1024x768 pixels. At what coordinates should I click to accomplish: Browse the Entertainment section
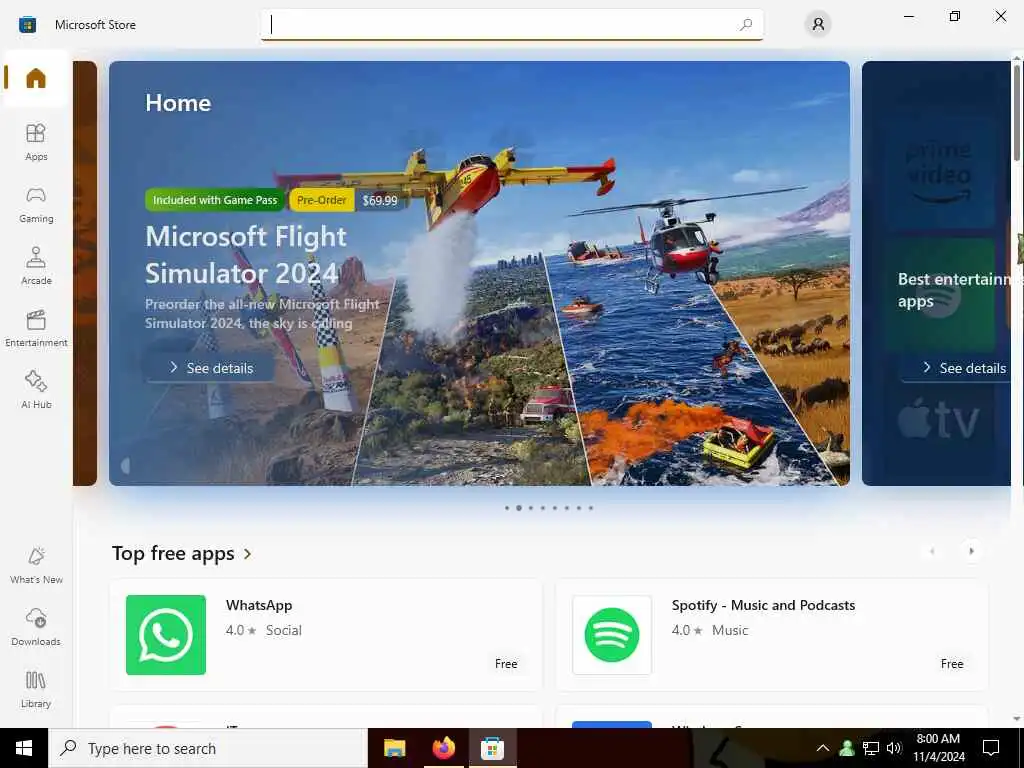36,328
